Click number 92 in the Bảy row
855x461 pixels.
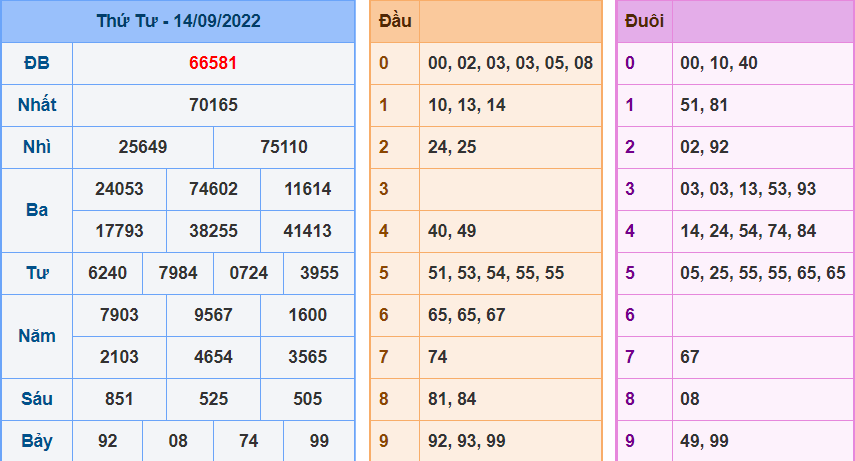pos(107,441)
